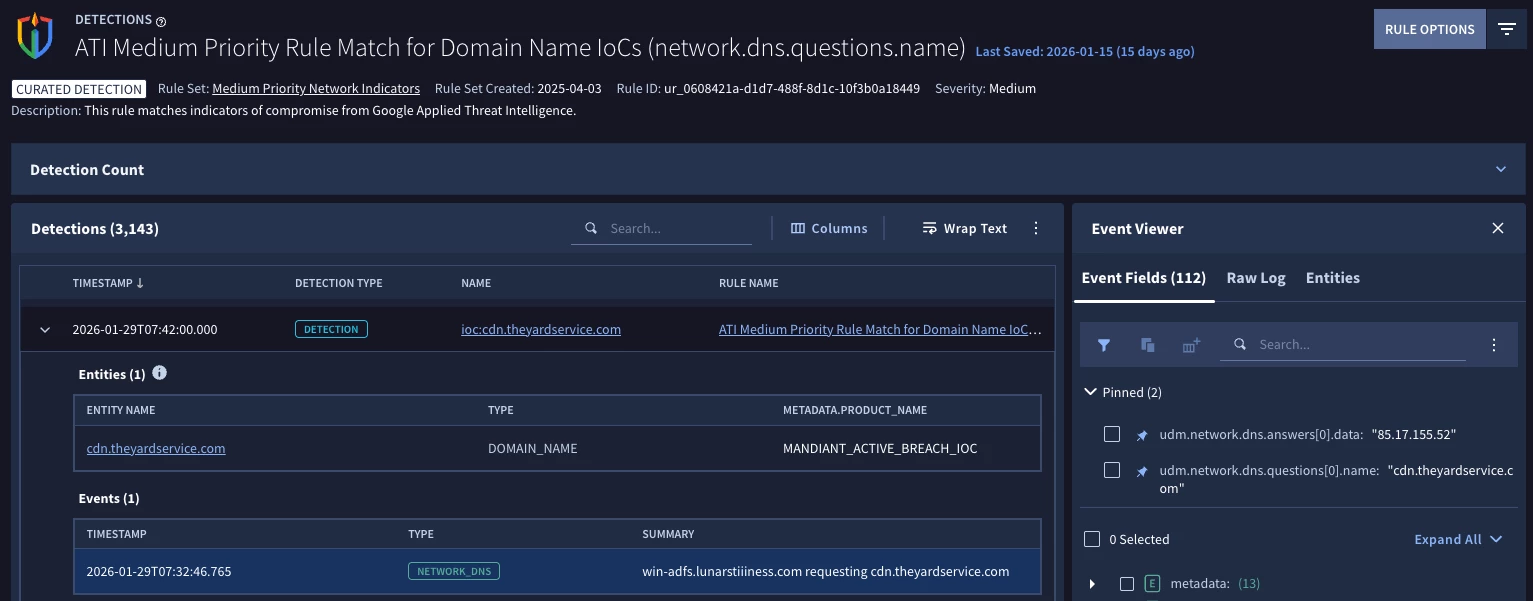Click the Last Saved 2026-01-15 label

tap(1084, 51)
